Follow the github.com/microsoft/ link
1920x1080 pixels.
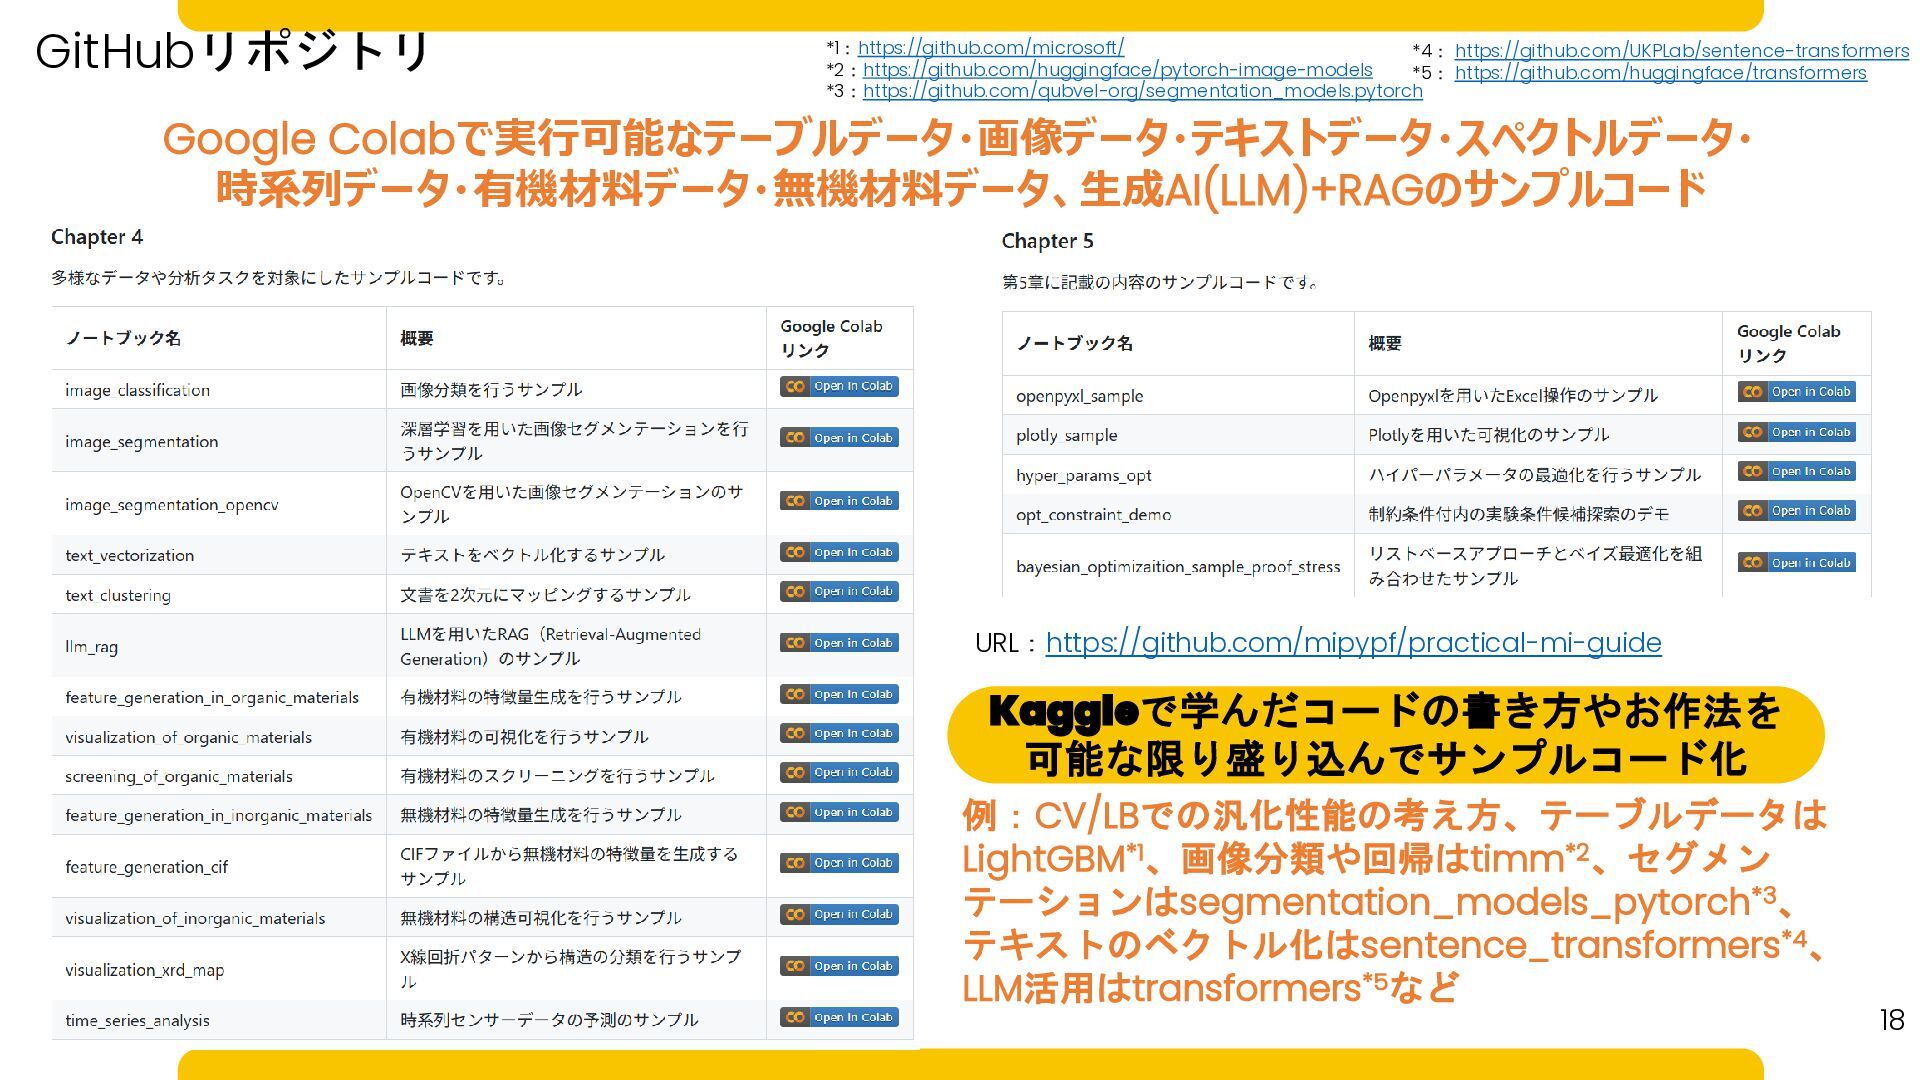(990, 47)
